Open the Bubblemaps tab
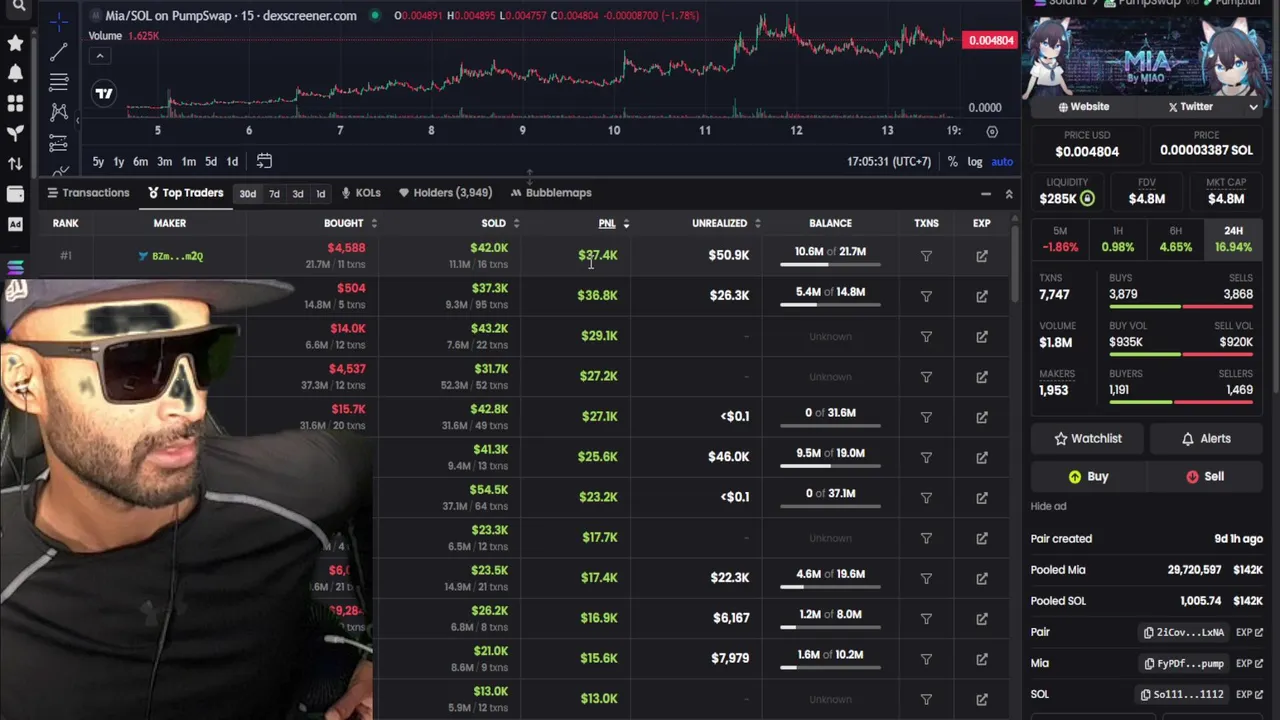Image resolution: width=1280 pixels, height=720 pixels. (551, 193)
